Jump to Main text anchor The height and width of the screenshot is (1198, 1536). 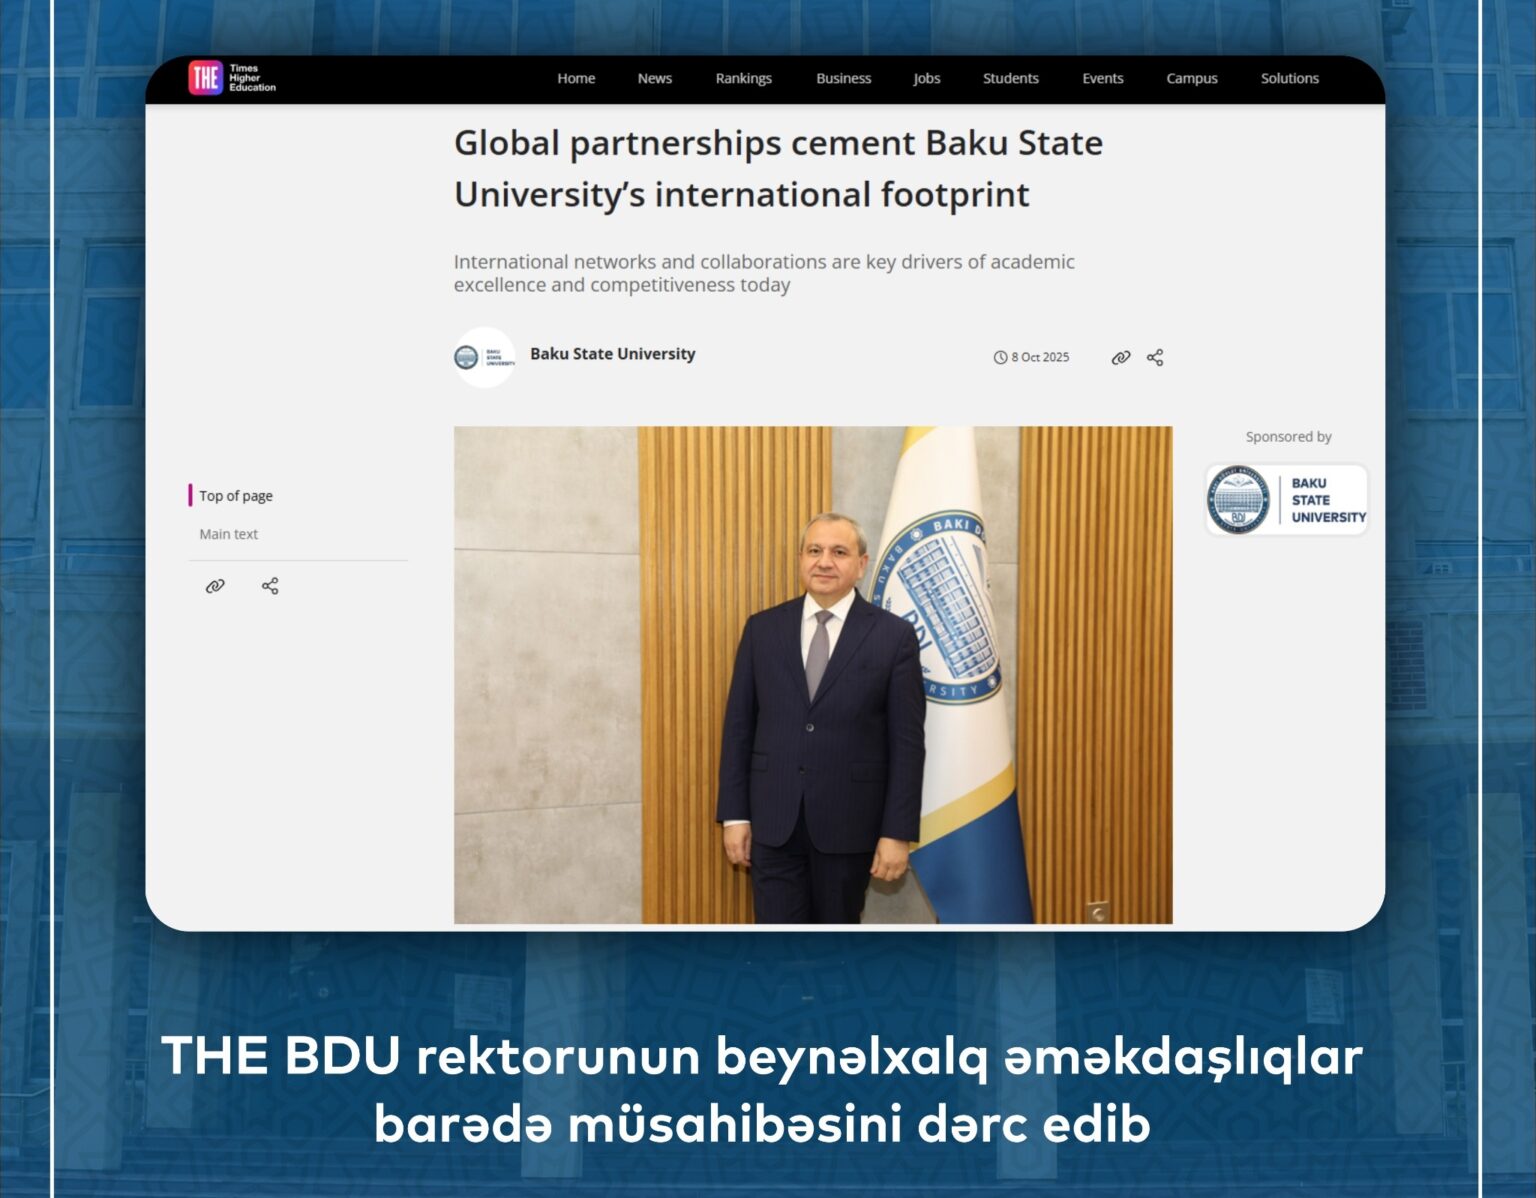229,534
